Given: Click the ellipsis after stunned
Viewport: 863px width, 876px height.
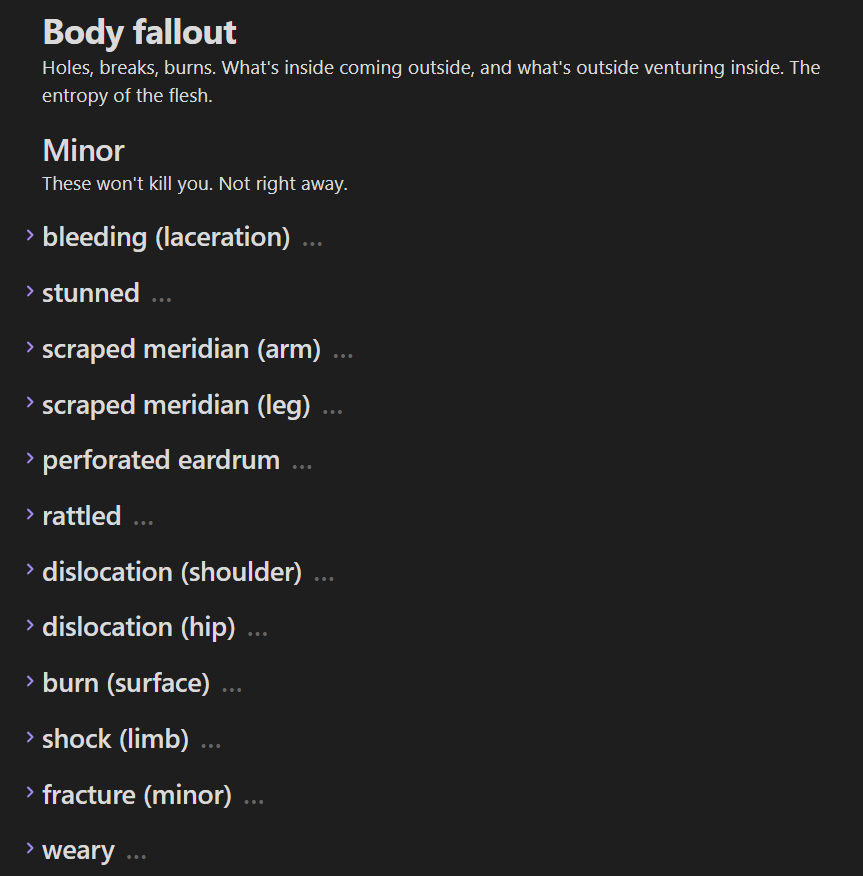Looking at the screenshot, I should [x=161, y=299].
